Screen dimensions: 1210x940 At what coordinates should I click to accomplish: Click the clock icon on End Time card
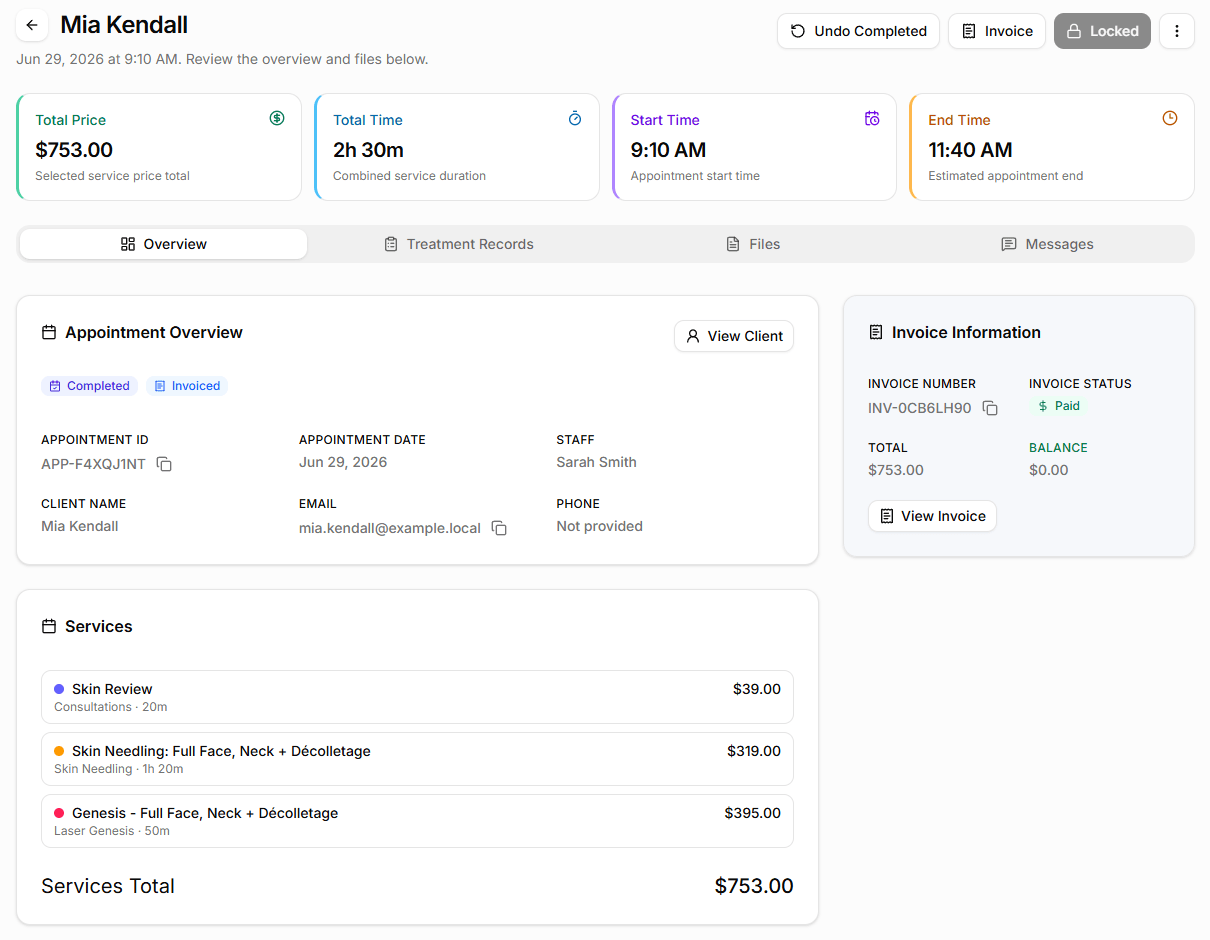click(1170, 118)
